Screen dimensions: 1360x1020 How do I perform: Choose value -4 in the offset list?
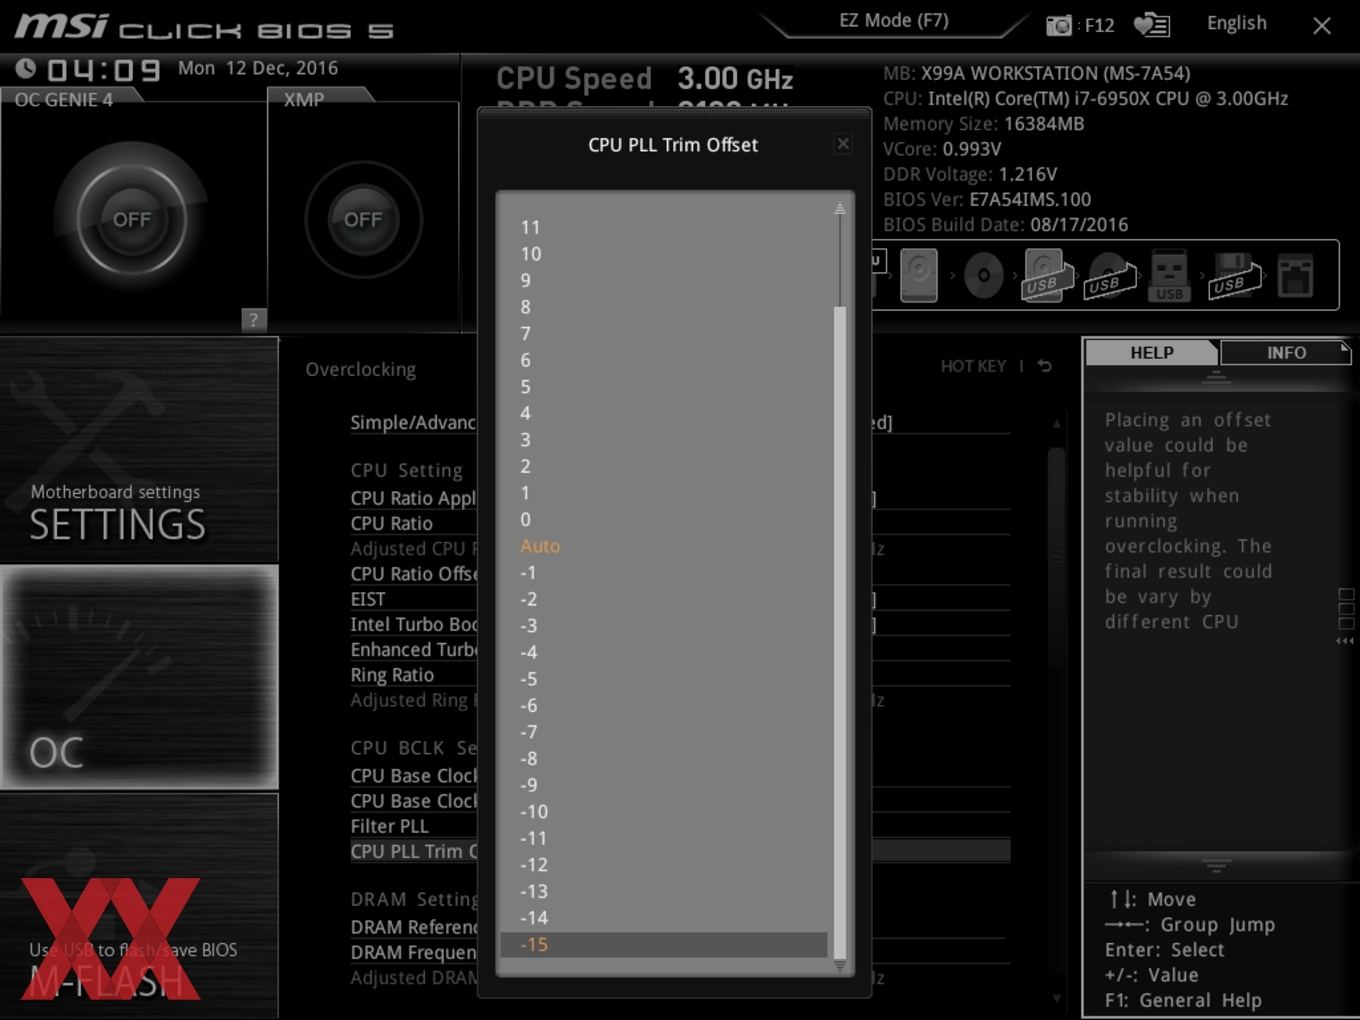[x=663, y=652]
